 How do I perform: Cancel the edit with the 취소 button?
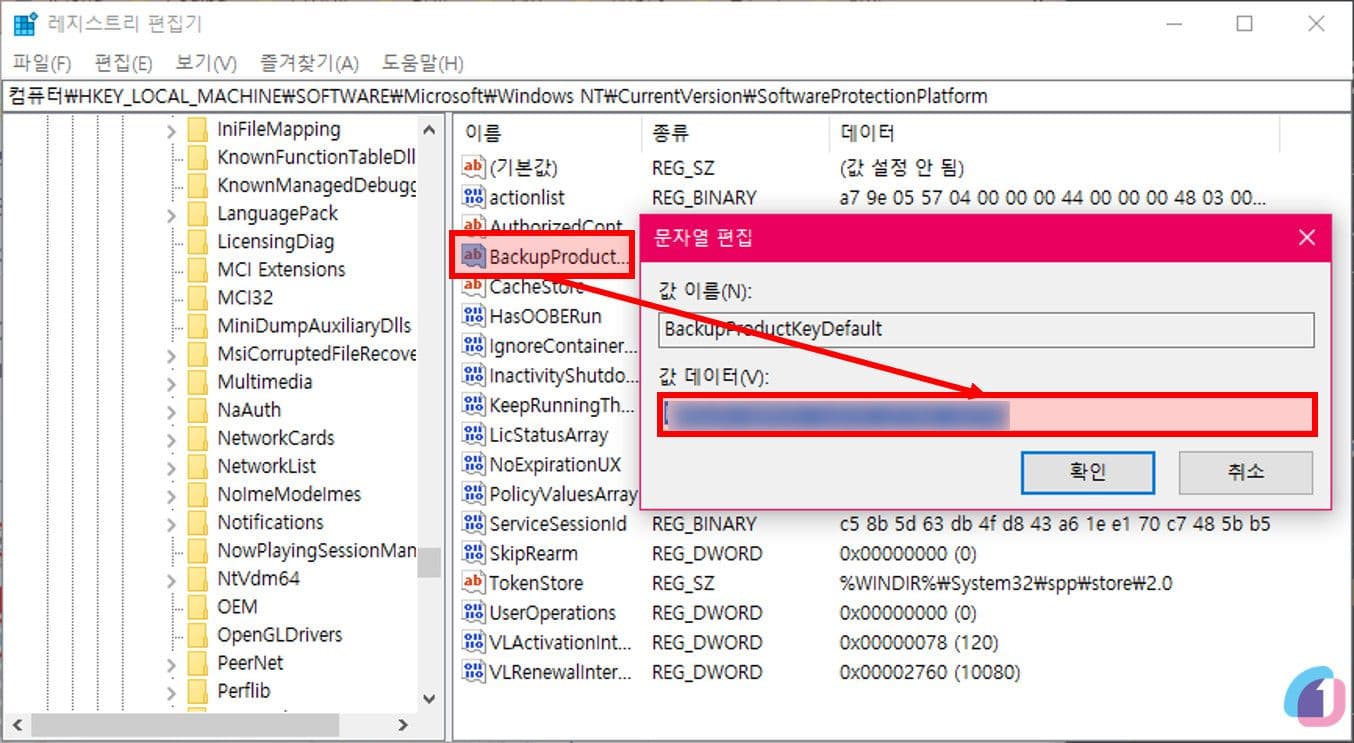[x=1245, y=472]
